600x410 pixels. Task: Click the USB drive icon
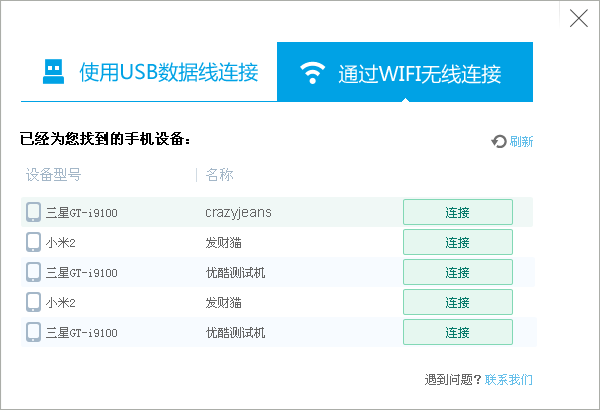(52, 72)
